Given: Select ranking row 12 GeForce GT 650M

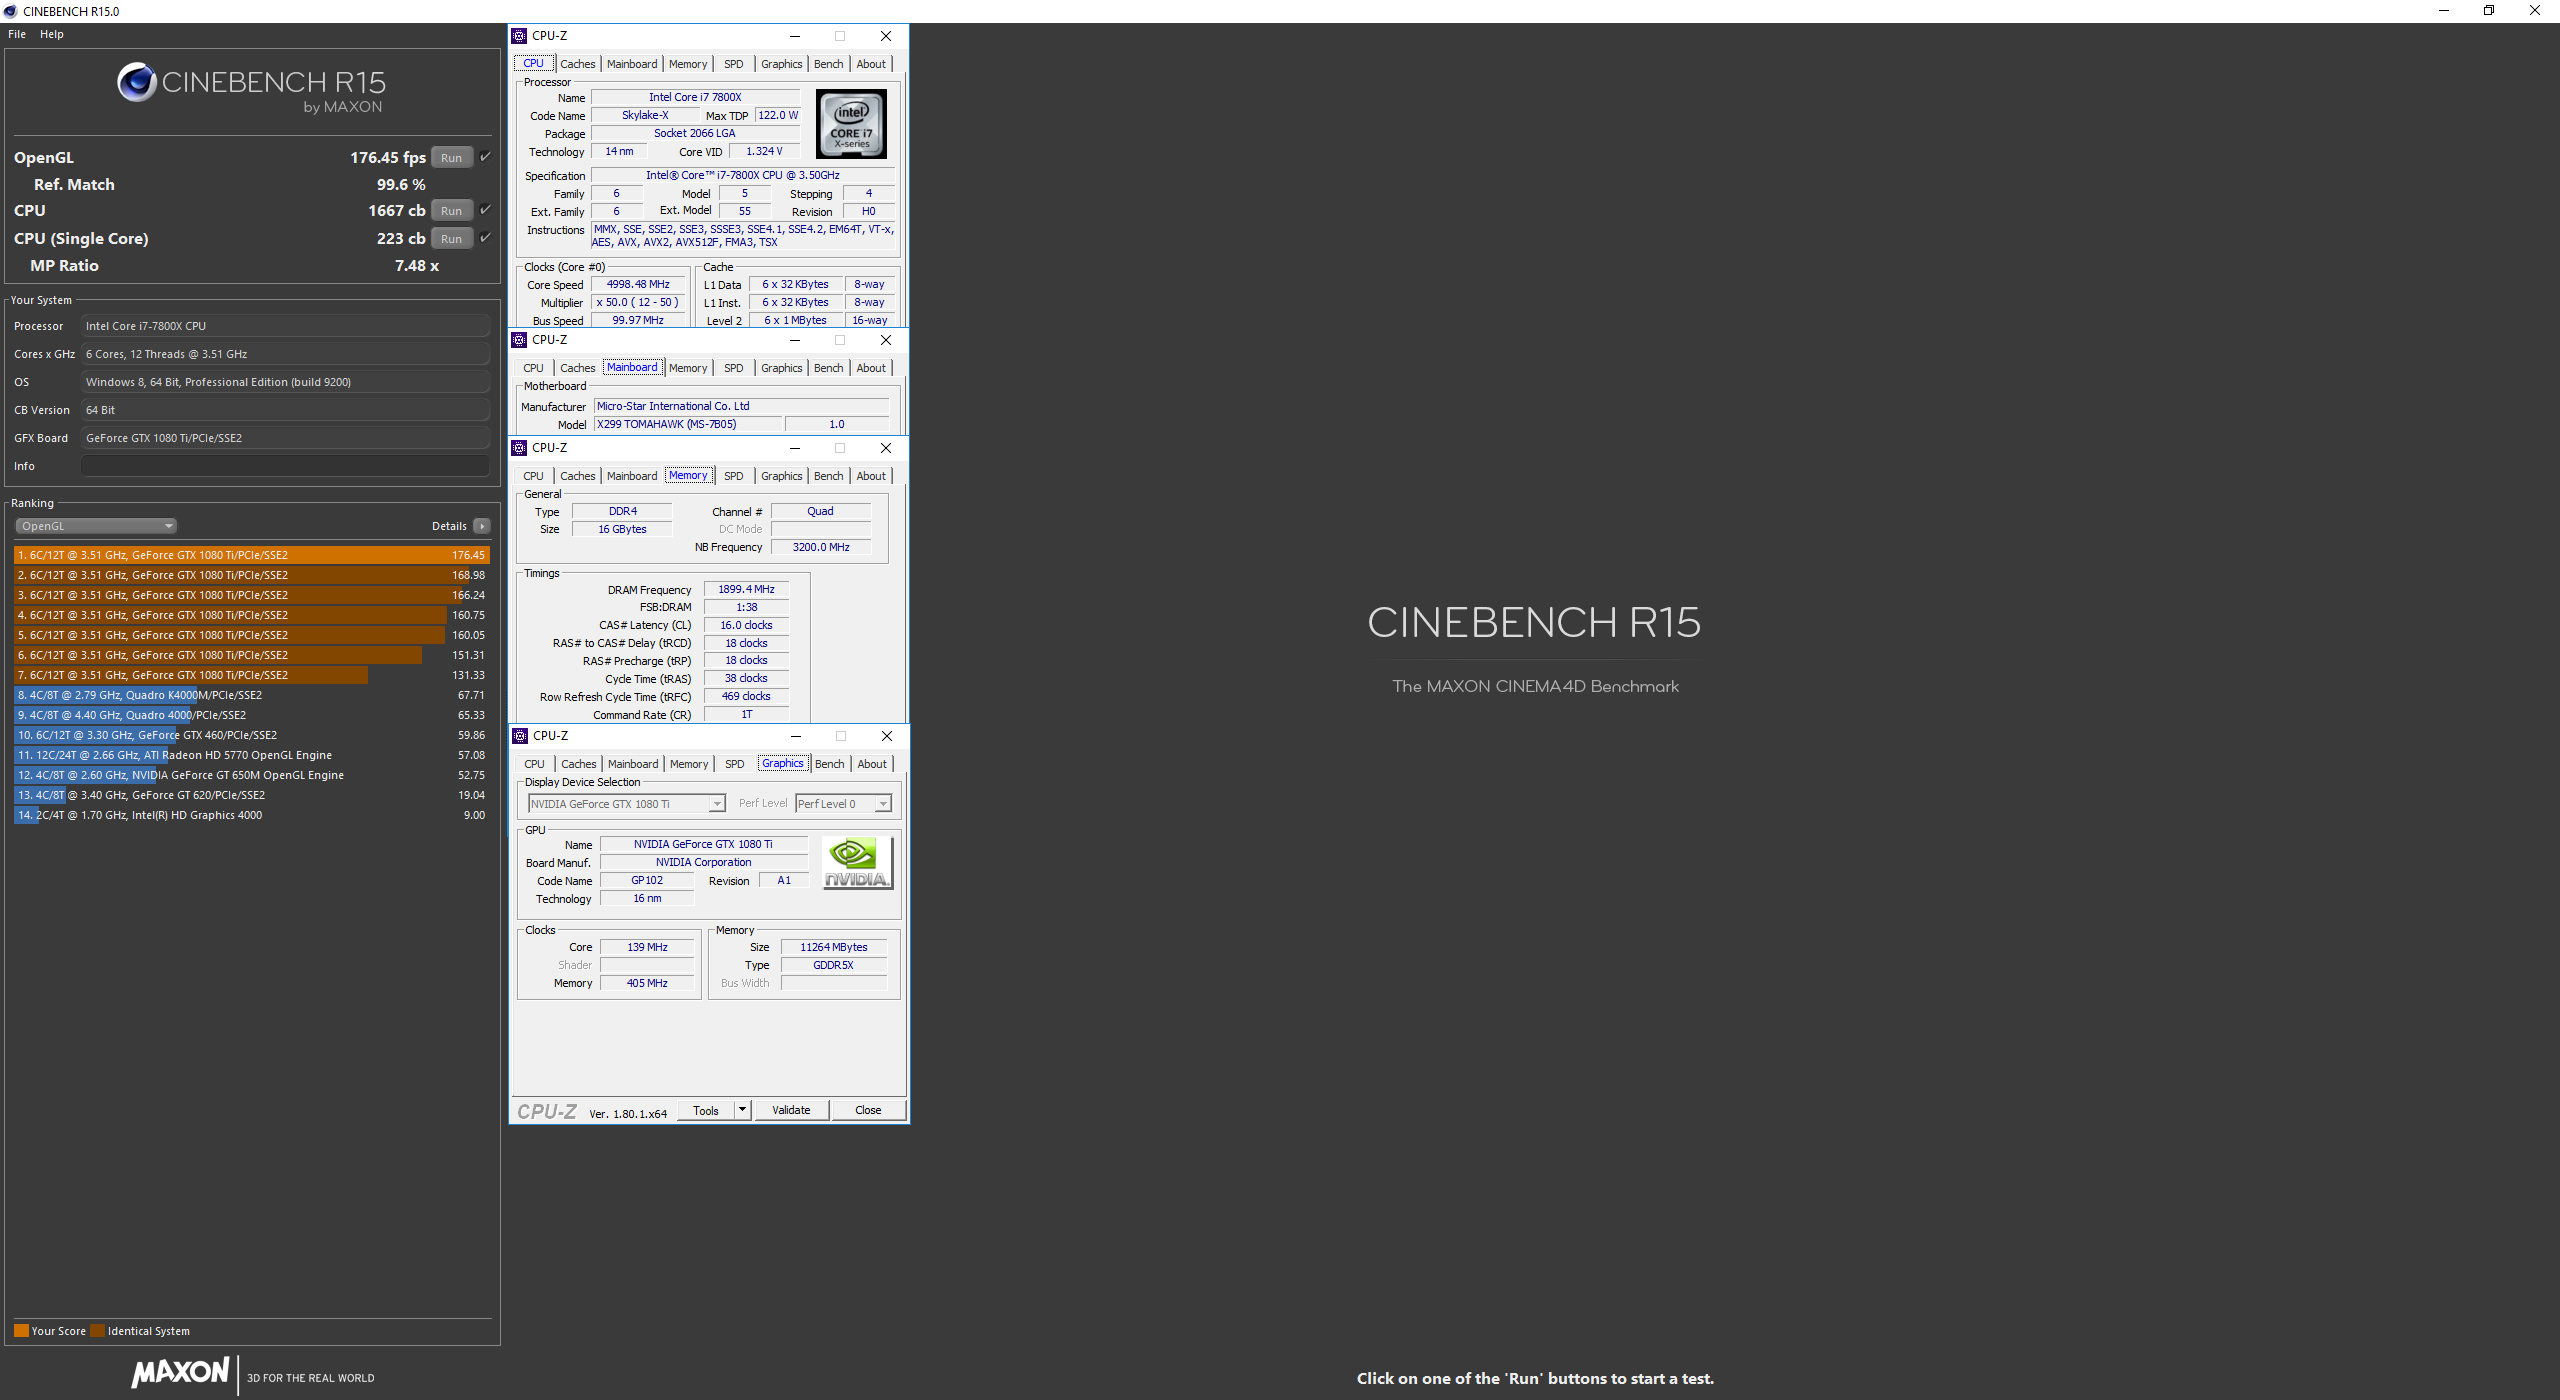Looking at the screenshot, I should (251, 775).
